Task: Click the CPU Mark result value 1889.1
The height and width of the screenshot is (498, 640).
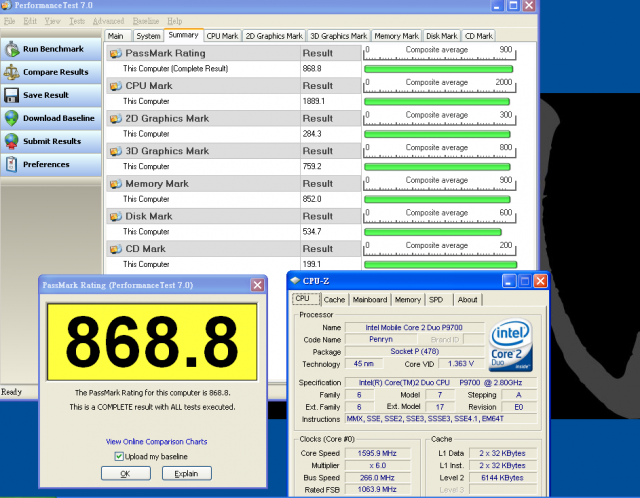Action: point(313,101)
